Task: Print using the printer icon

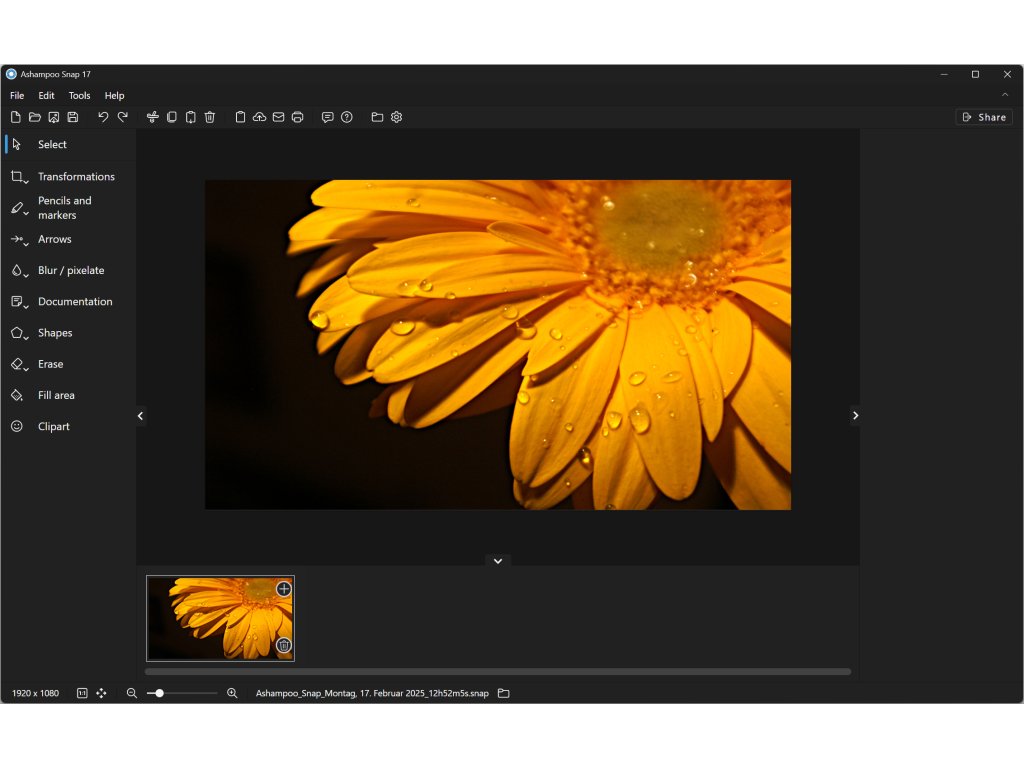Action: (x=298, y=117)
